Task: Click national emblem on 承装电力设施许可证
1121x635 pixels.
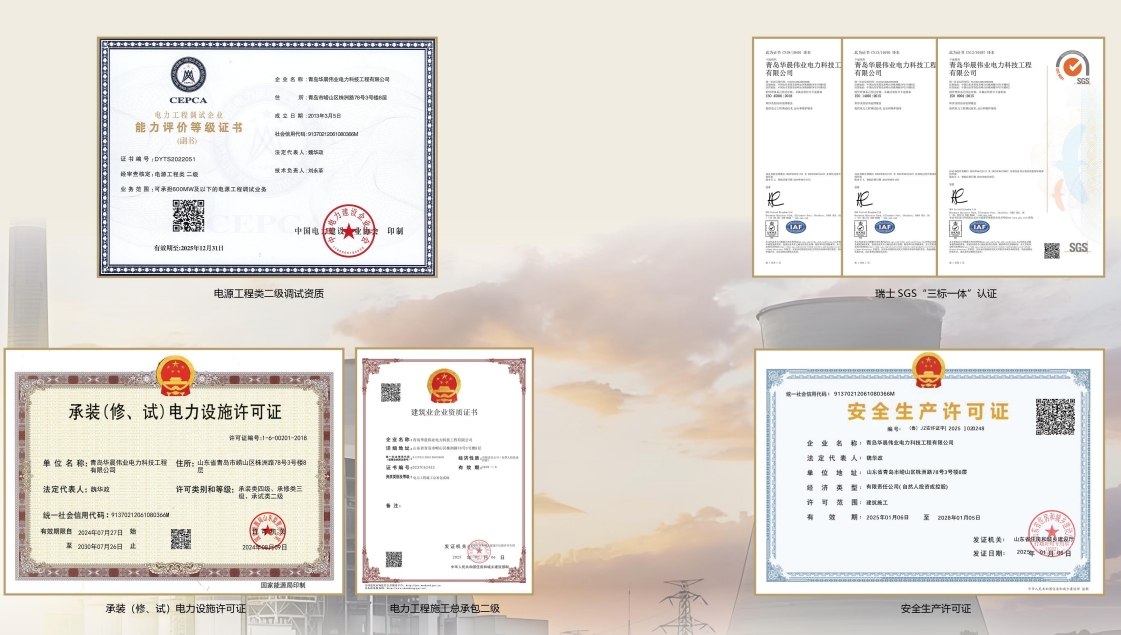Action: 175,374
